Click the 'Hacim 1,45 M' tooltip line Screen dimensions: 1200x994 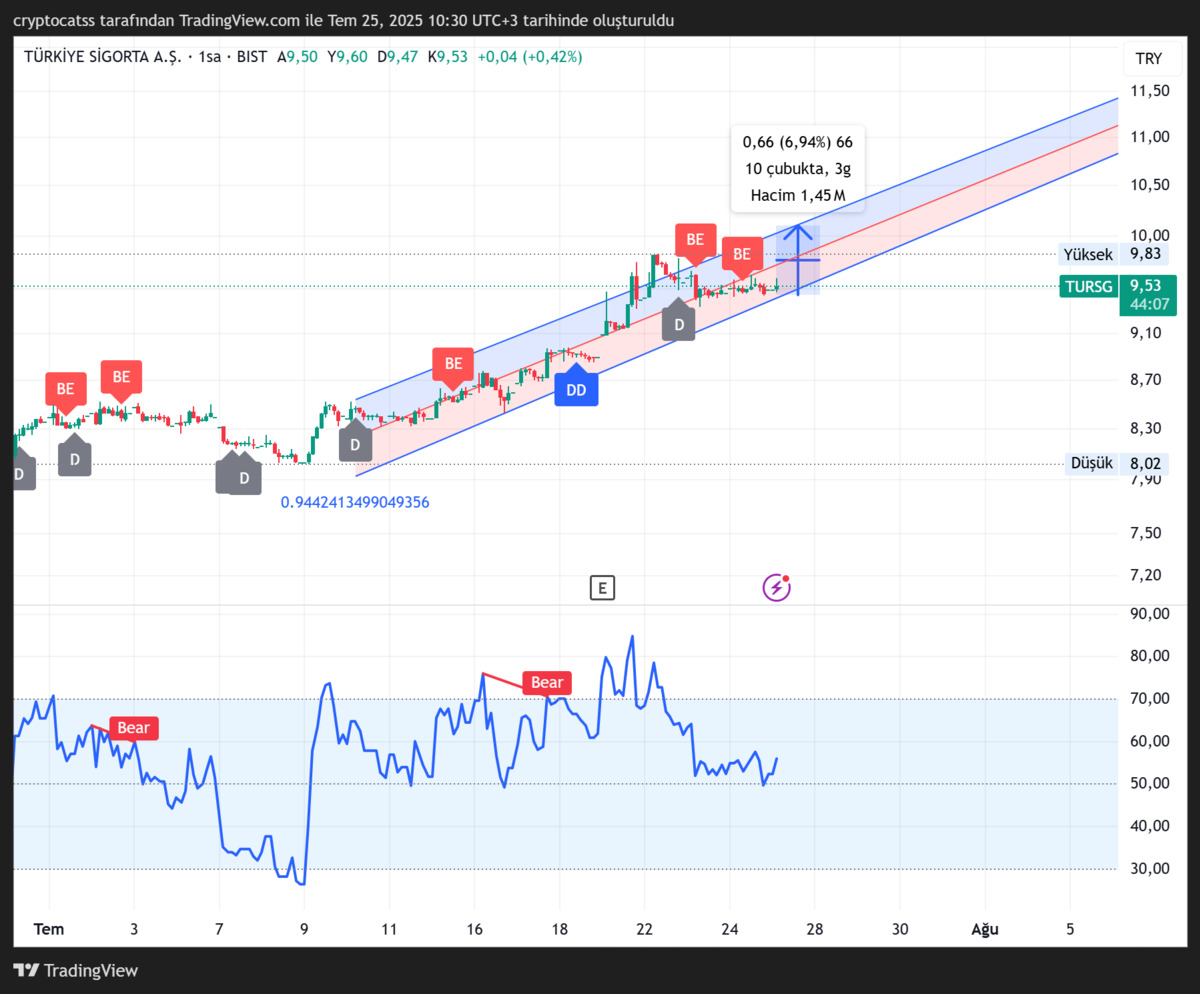[798, 196]
